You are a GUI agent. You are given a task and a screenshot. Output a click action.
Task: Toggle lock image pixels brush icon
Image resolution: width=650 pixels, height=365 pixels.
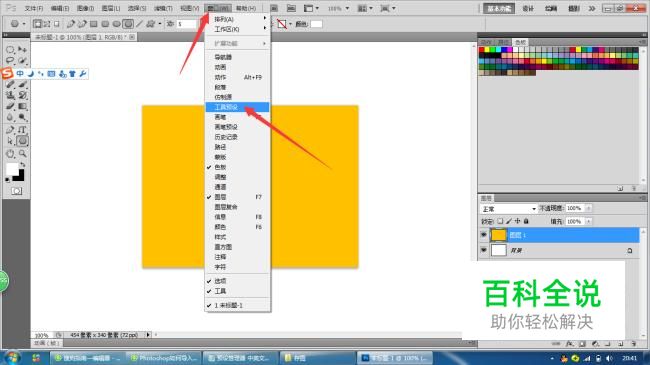click(x=509, y=221)
